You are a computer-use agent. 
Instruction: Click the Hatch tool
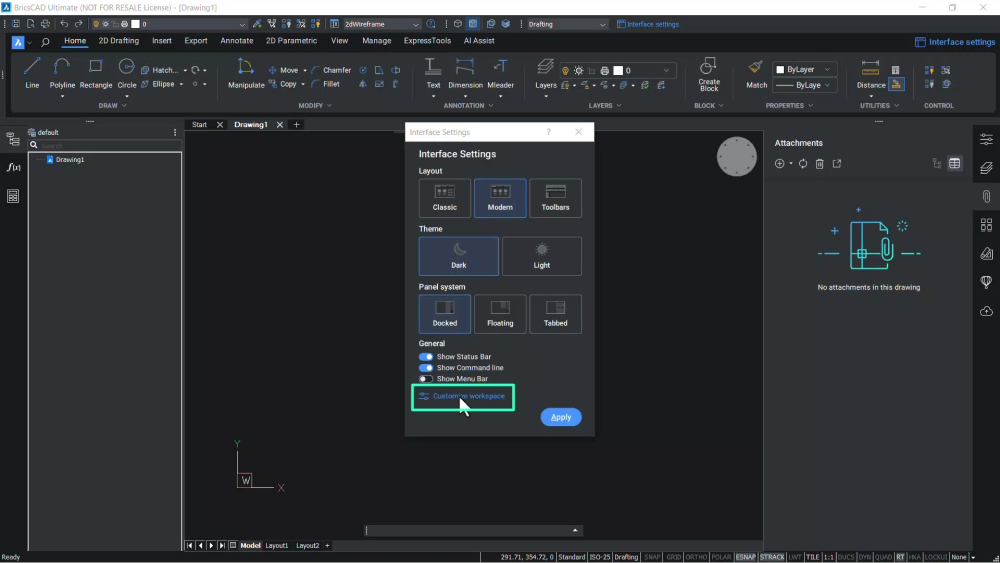tap(159, 70)
